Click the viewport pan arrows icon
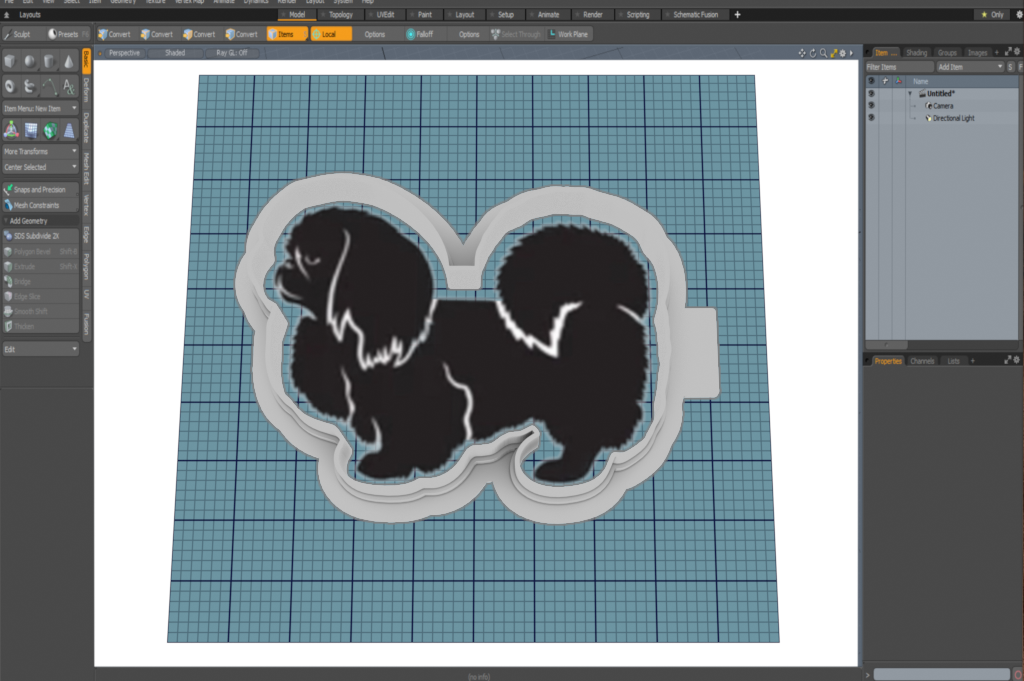Screen dimensions: 1024x681 click(802, 53)
